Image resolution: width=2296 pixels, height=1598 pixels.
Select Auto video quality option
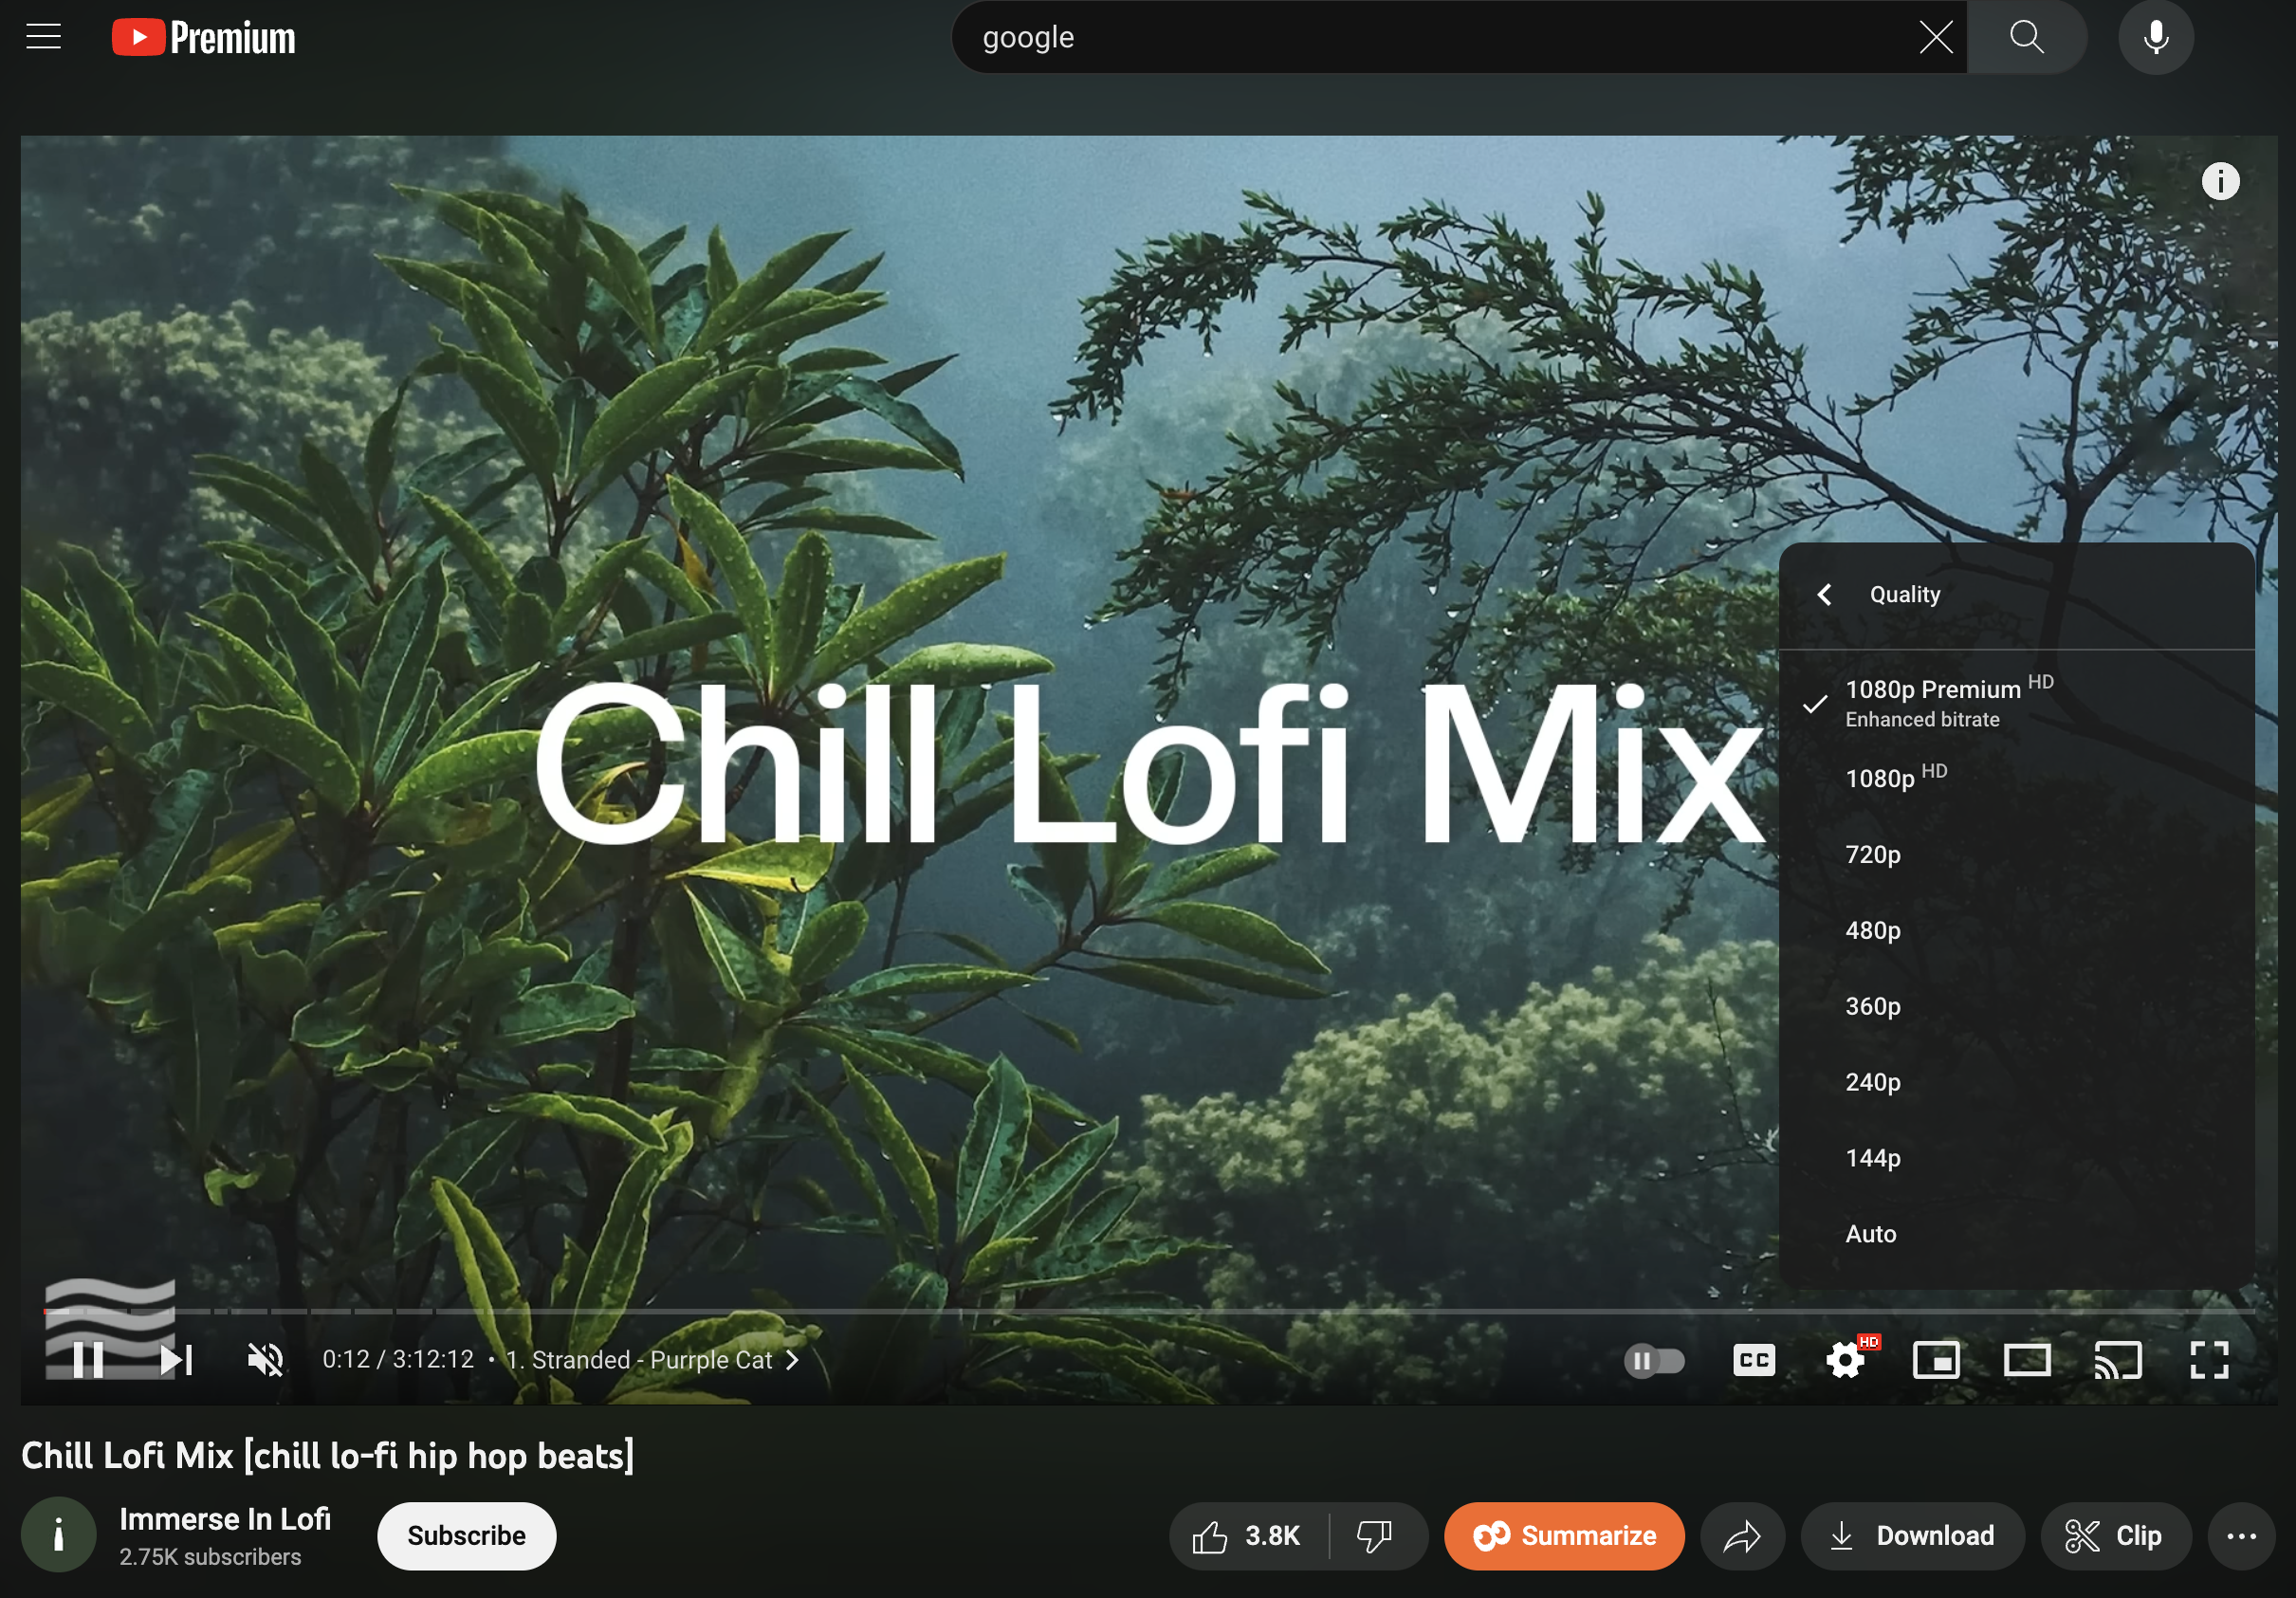click(1872, 1234)
